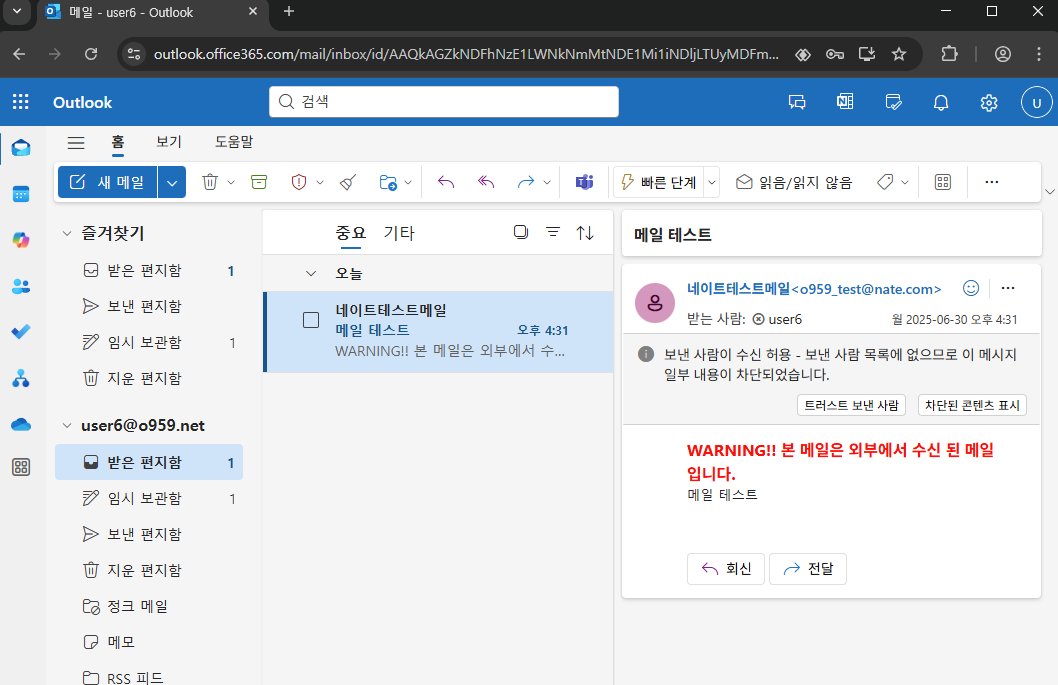Collapse the 오늘 message group

tap(309, 272)
